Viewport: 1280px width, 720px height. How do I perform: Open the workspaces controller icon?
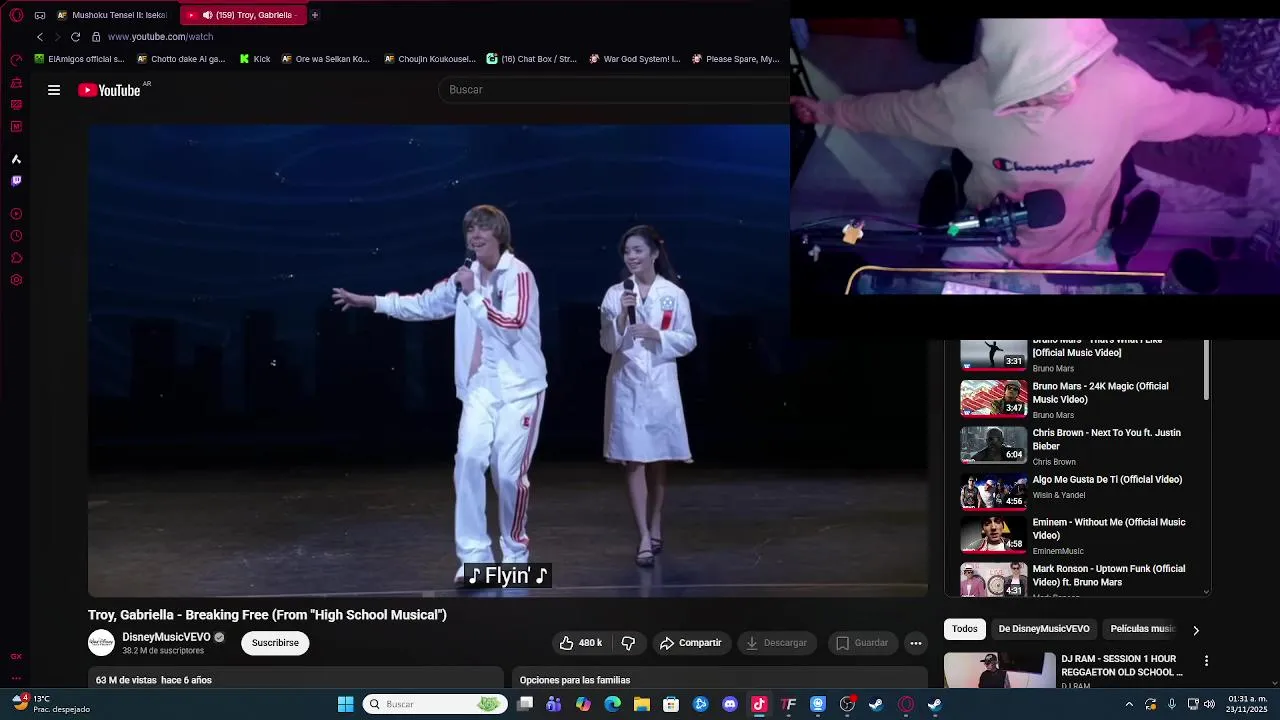(40, 15)
